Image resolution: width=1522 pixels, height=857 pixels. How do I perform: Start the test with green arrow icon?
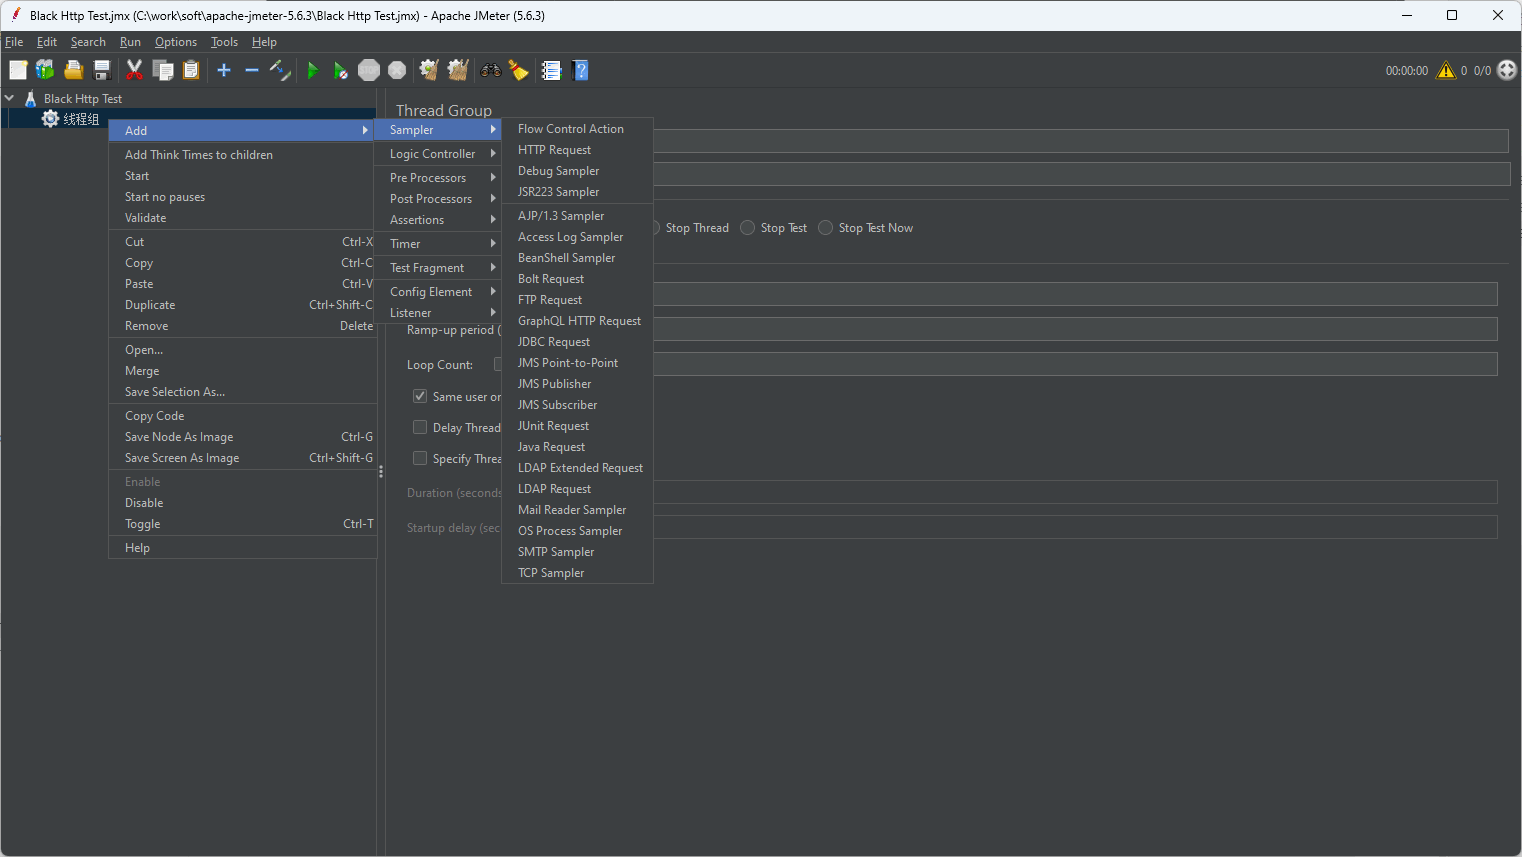point(313,70)
